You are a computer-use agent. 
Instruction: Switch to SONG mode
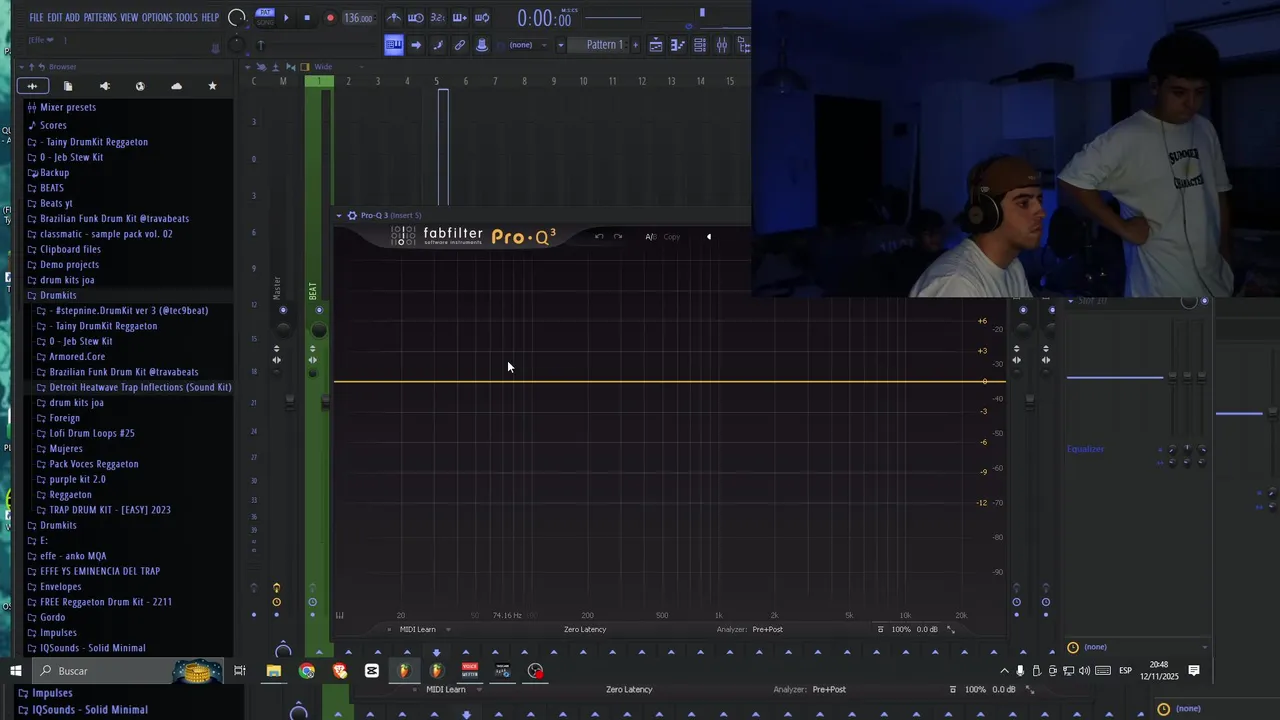point(265,22)
